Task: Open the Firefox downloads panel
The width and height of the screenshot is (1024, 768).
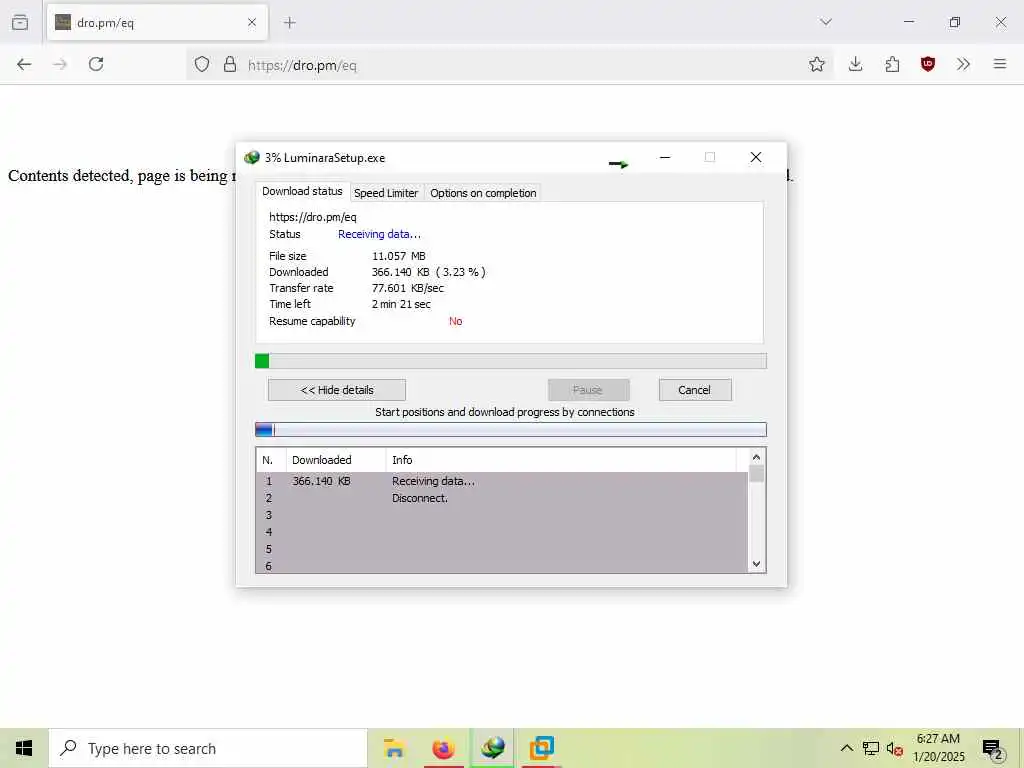Action: tap(855, 64)
